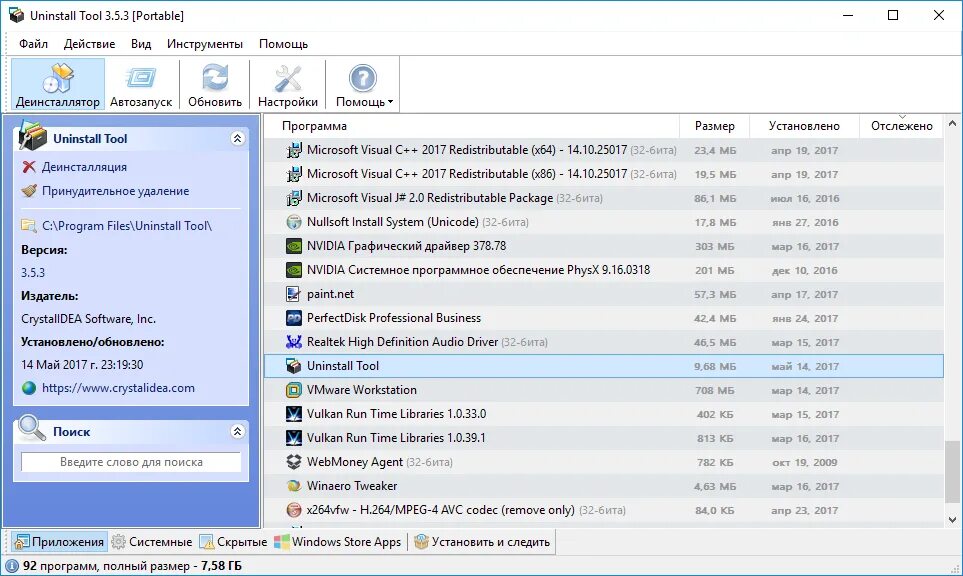The image size is (963, 576).
Task: Click the folder icon beside install path
Action: [x=28, y=225]
